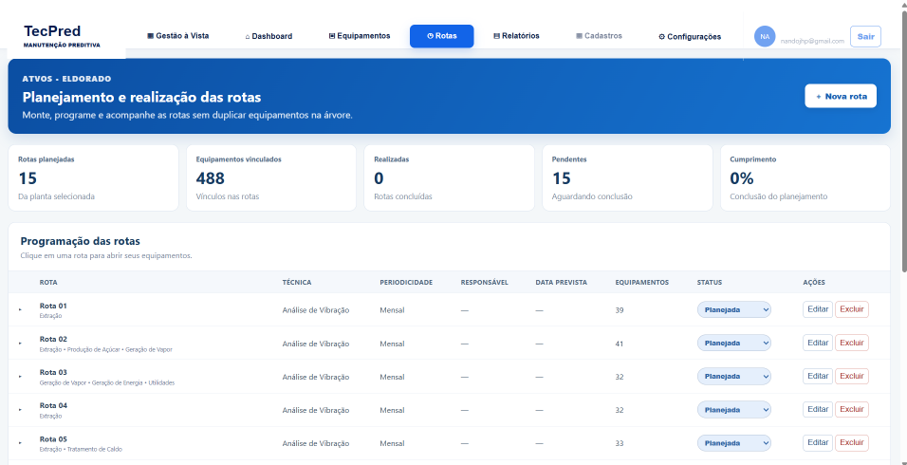
Task: Click the Rota 04 name
Action: (x=53, y=405)
